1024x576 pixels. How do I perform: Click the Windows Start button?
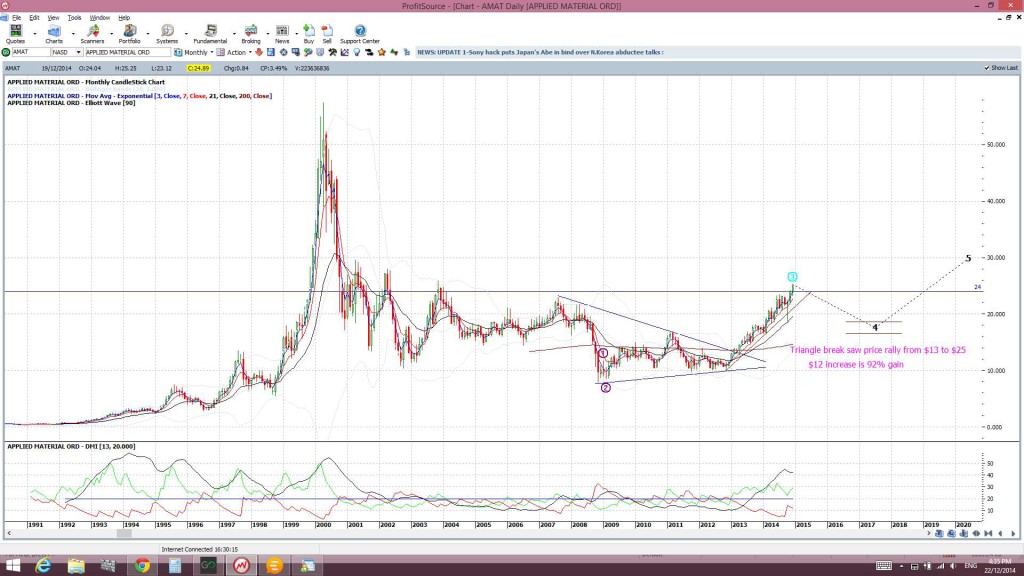tap(12, 566)
